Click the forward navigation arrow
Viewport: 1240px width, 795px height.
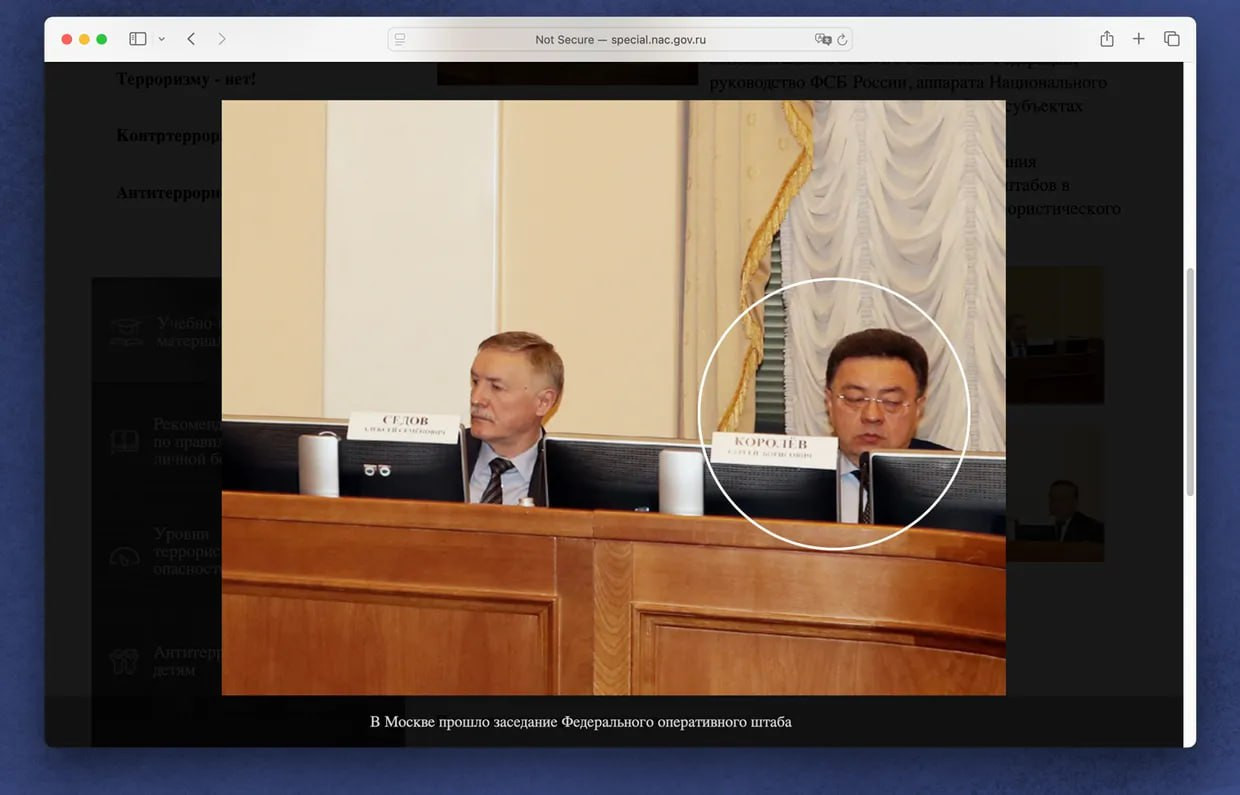(x=222, y=39)
